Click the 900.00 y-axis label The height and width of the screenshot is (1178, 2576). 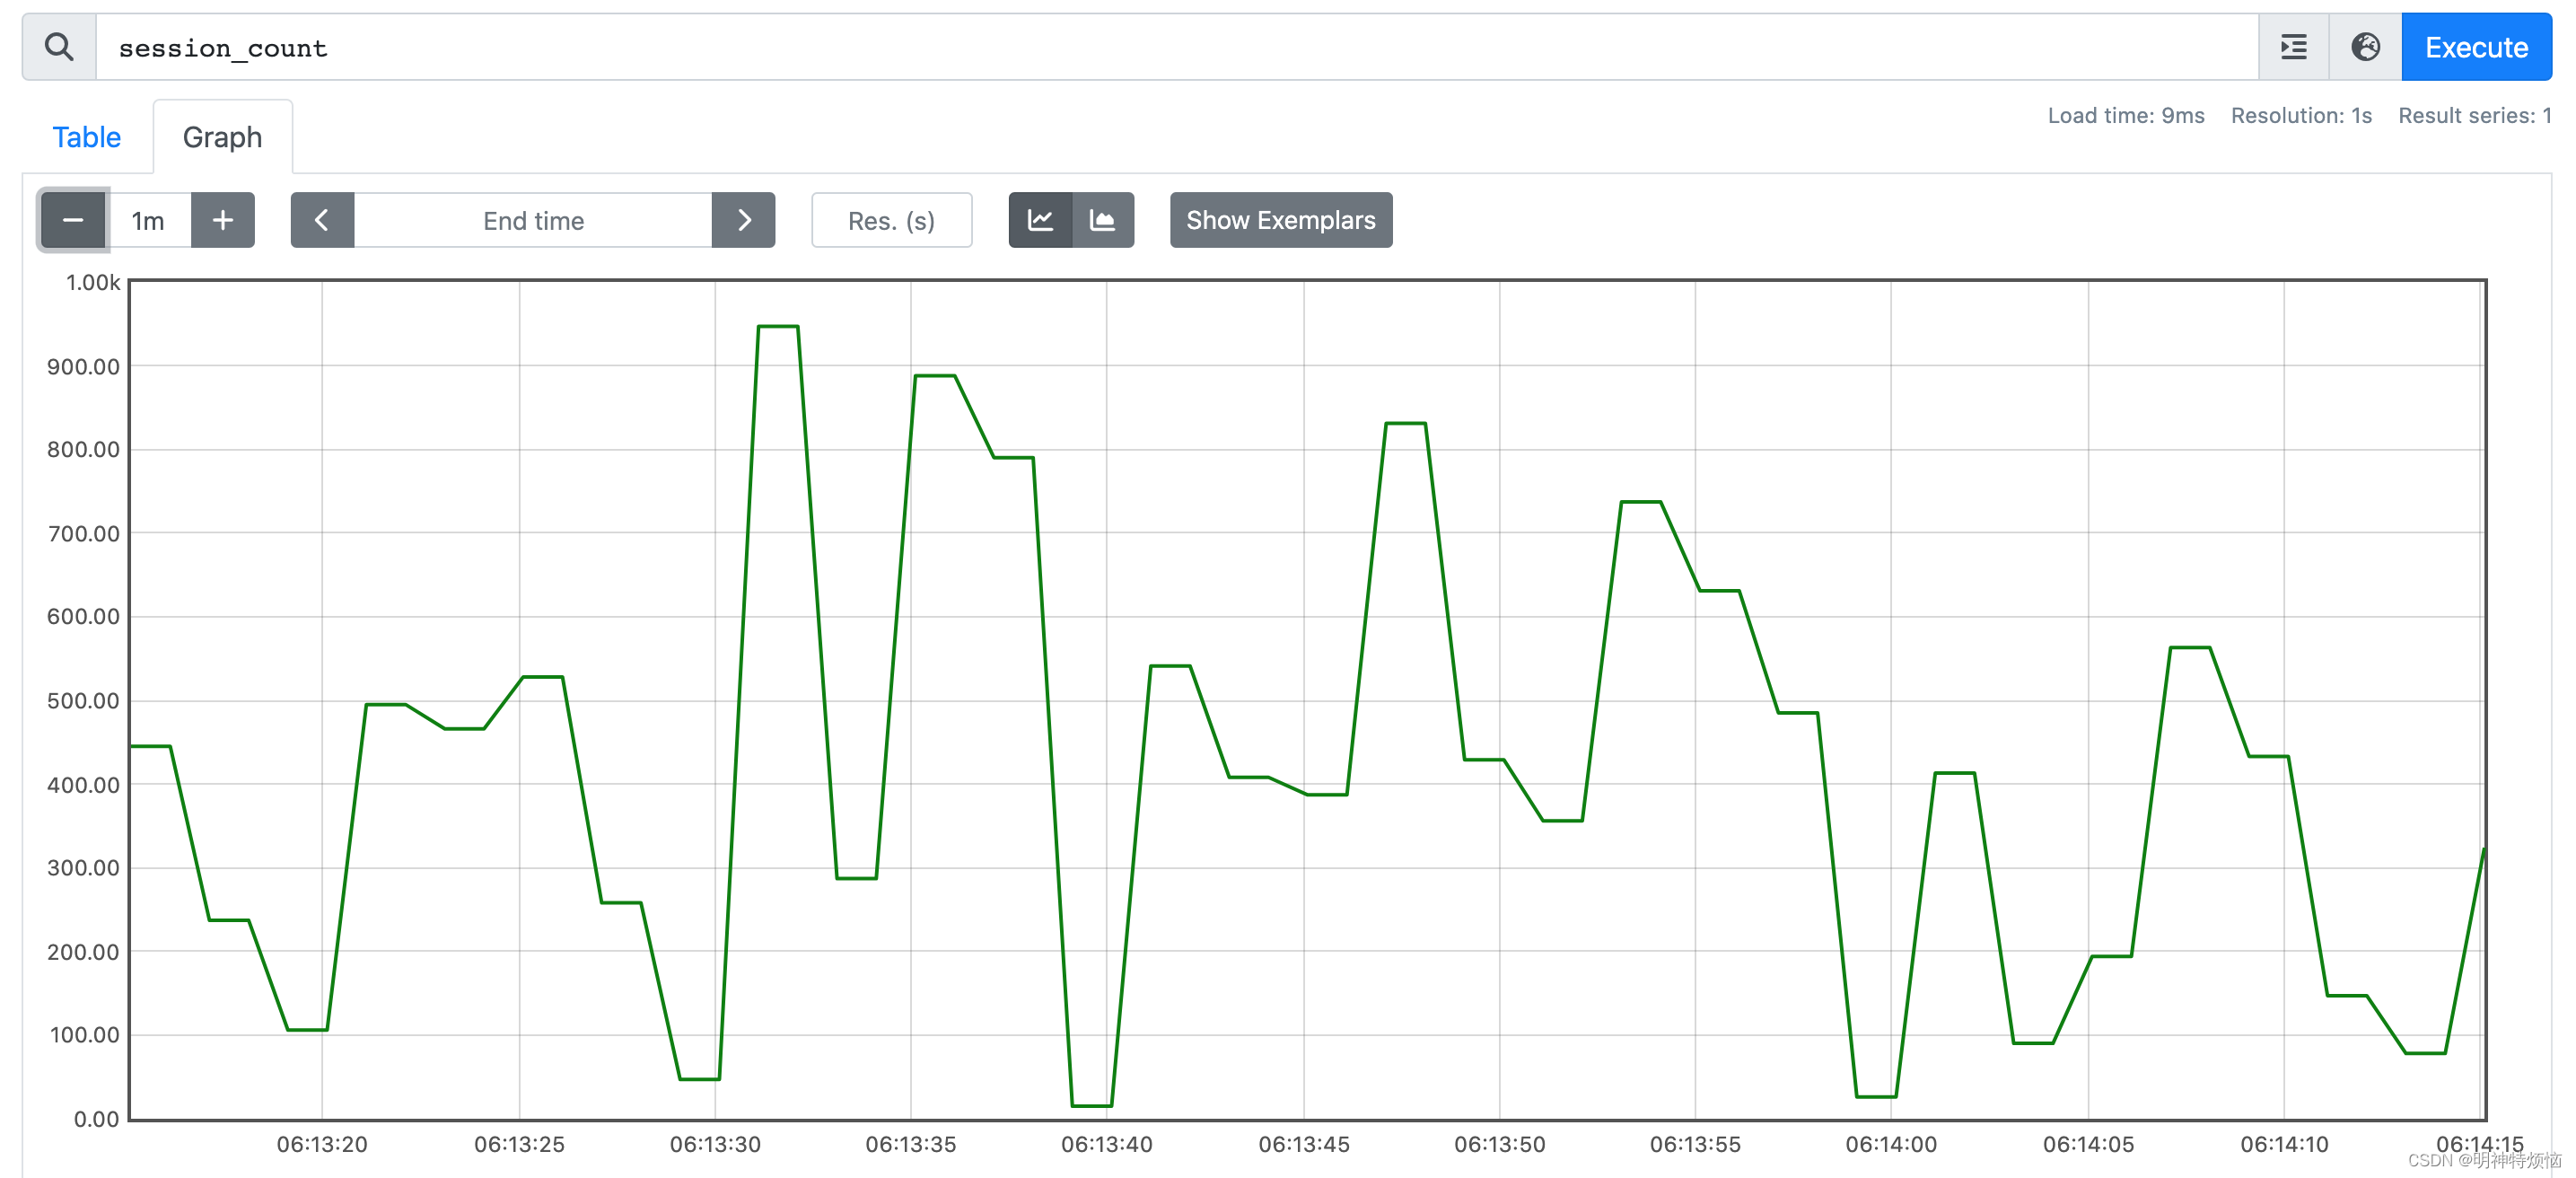pyautogui.click(x=83, y=367)
